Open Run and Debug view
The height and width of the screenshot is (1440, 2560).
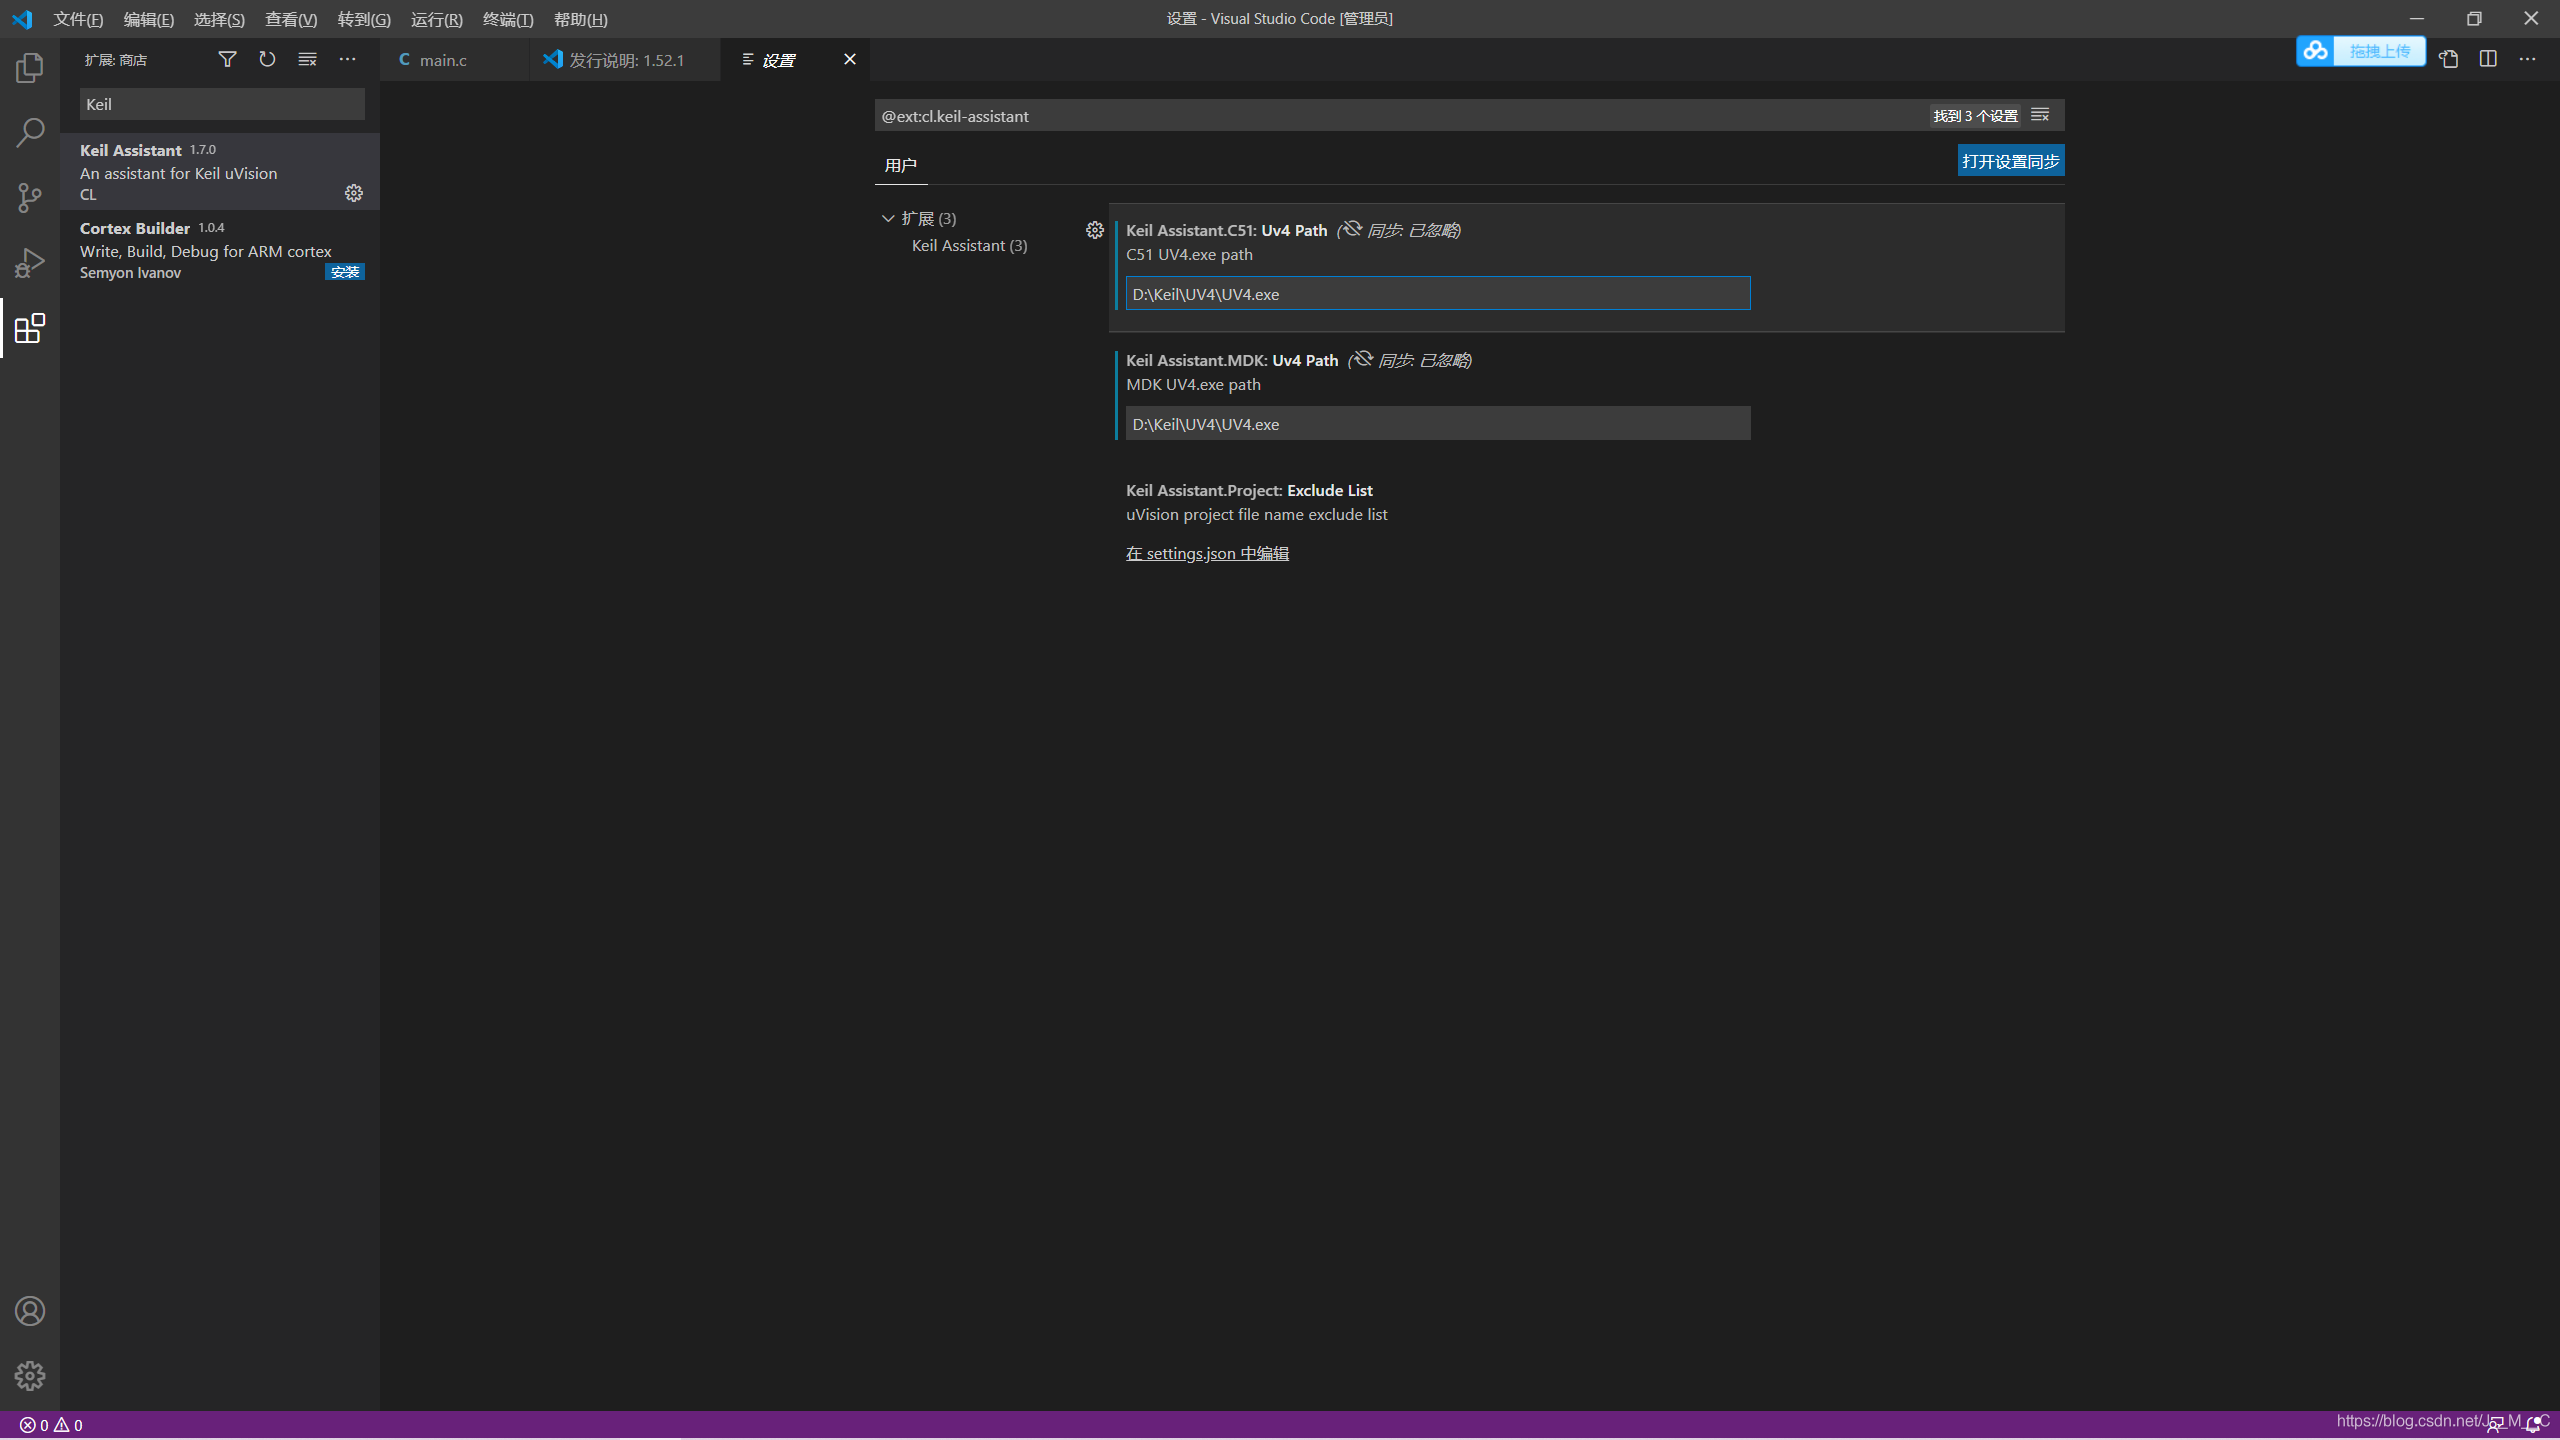click(x=30, y=263)
